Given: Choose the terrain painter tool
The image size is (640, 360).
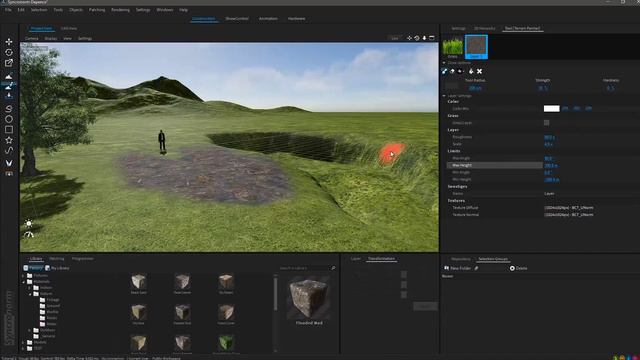Looking at the screenshot, I should coord(9,86).
